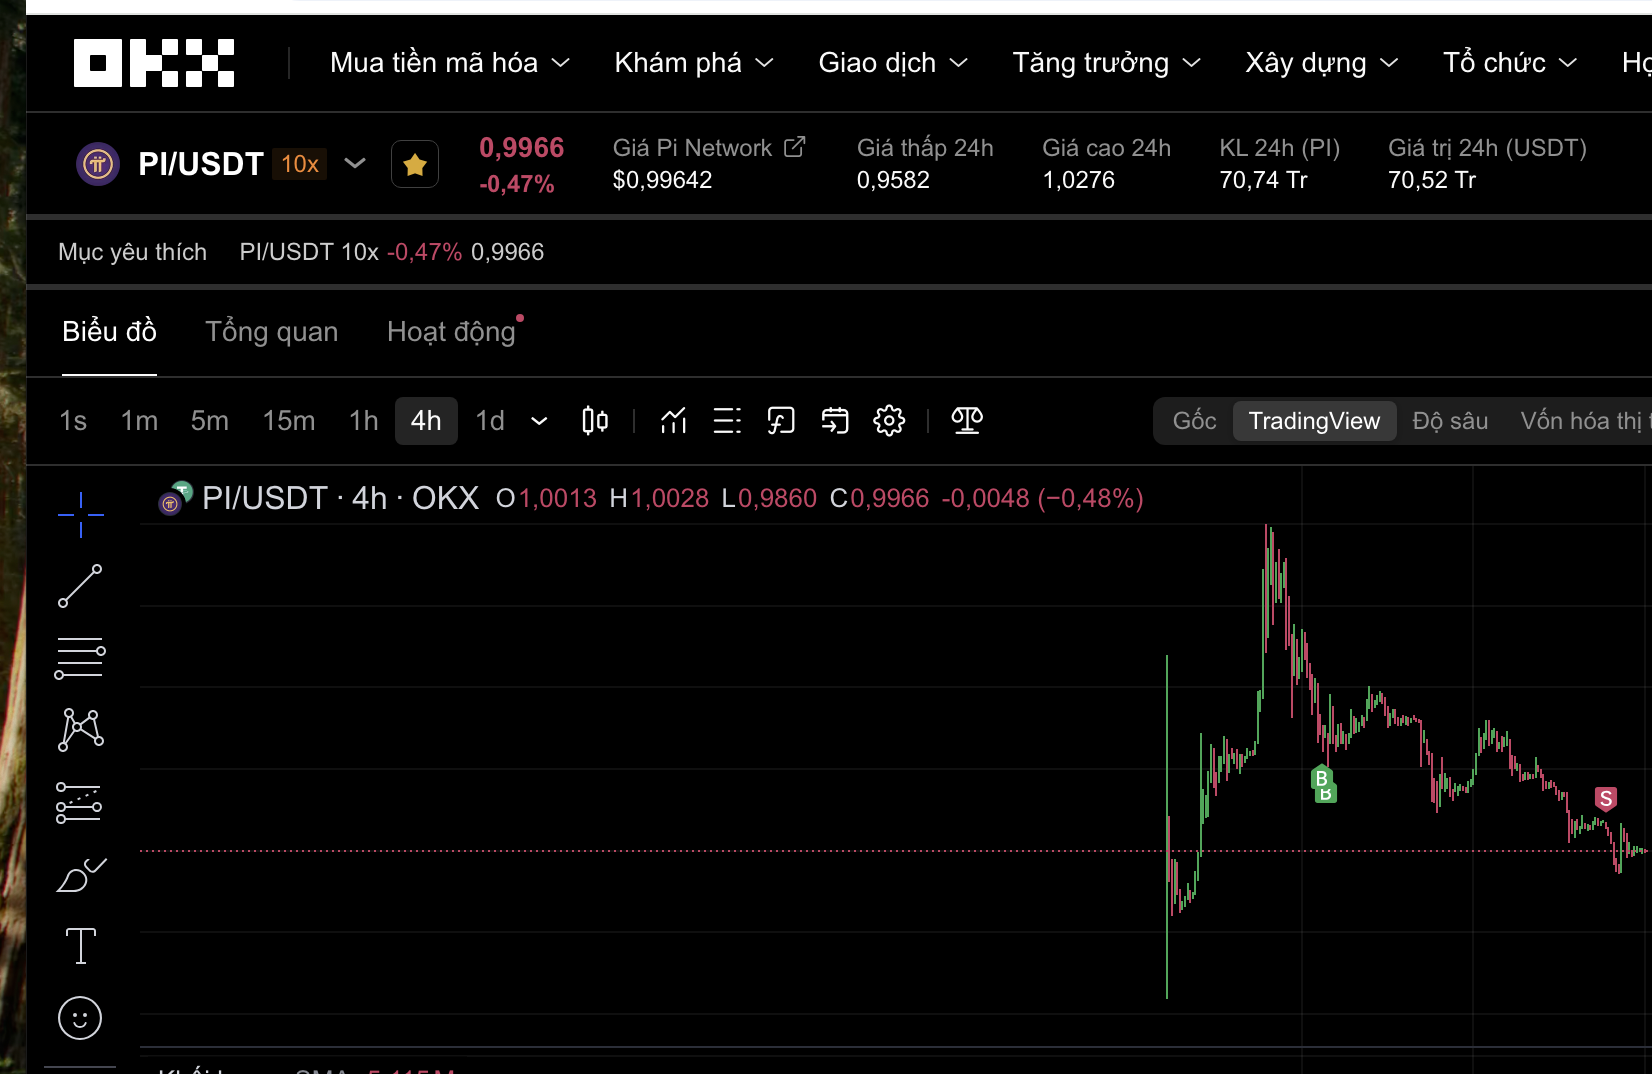Select the text annotation tool

click(x=80, y=946)
